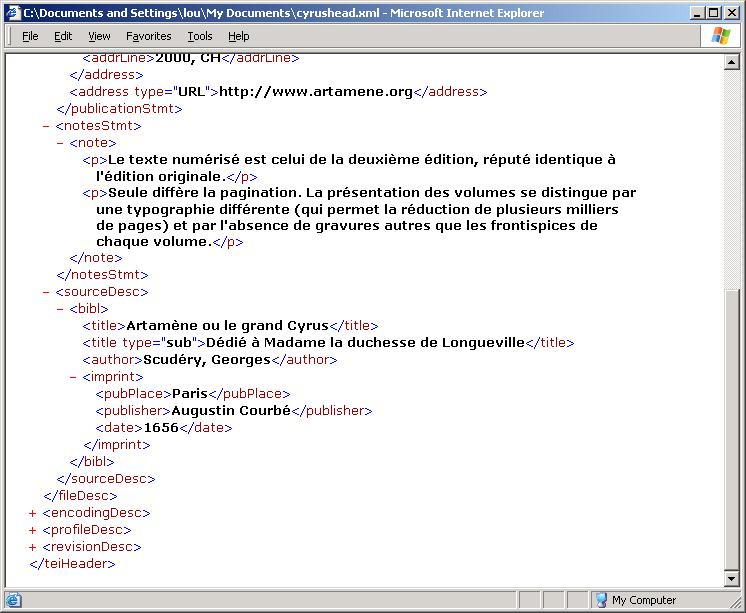This screenshot has height=613, width=746.
Task: Open the Tools menu
Action: [200, 36]
